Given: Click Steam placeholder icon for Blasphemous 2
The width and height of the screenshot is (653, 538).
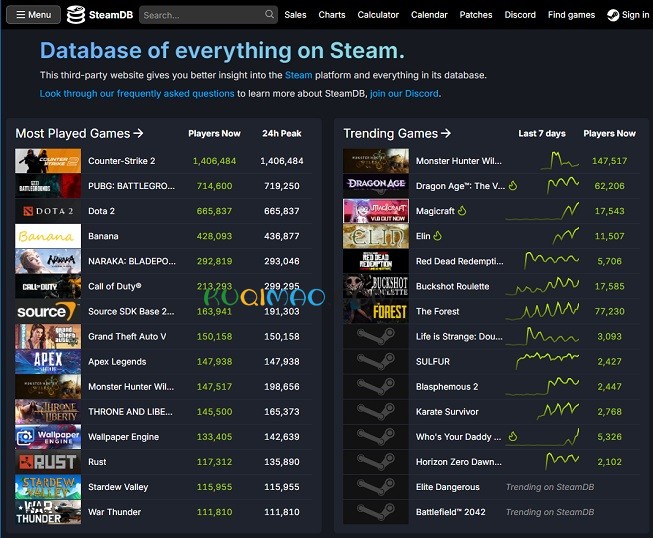Looking at the screenshot, I should 376,387.
